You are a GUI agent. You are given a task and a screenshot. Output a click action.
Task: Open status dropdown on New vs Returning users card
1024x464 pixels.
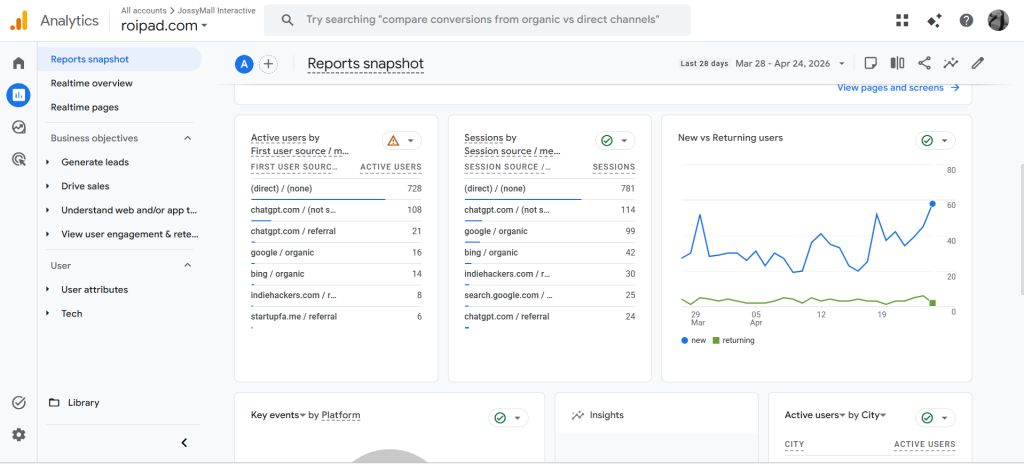click(x=935, y=141)
